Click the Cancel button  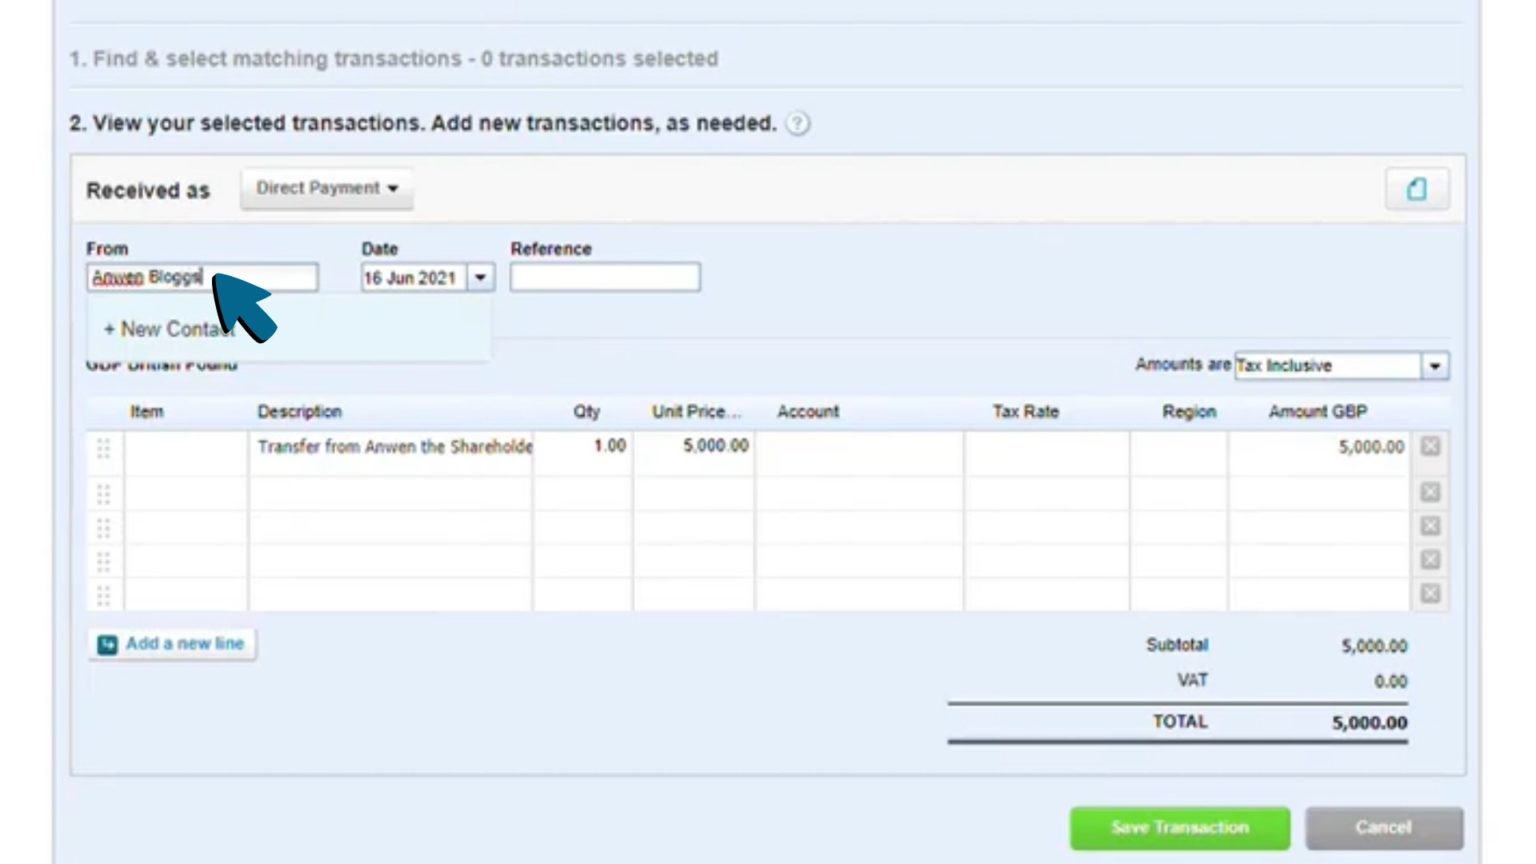(1383, 827)
